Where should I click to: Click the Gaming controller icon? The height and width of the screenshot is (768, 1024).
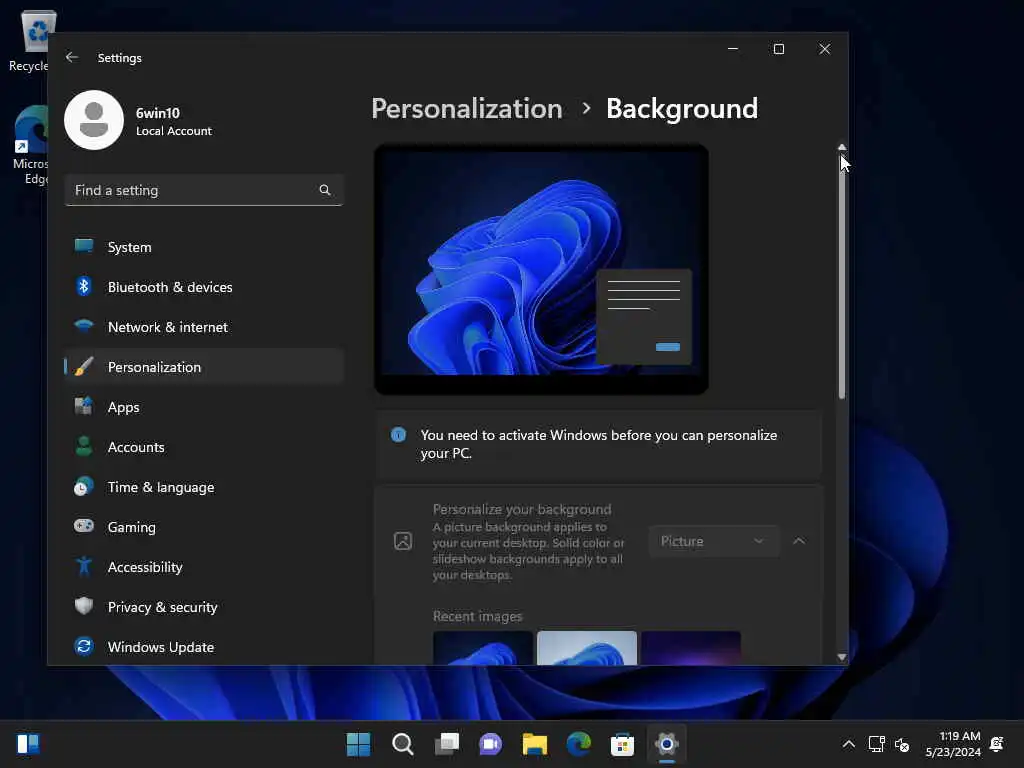coord(84,526)
